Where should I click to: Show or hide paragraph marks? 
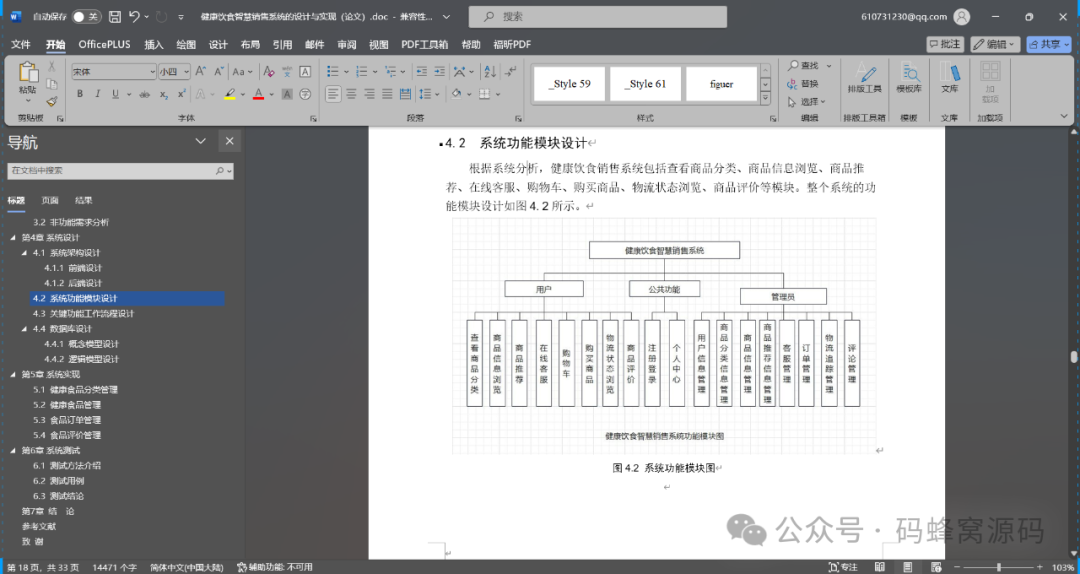point(510,71)
